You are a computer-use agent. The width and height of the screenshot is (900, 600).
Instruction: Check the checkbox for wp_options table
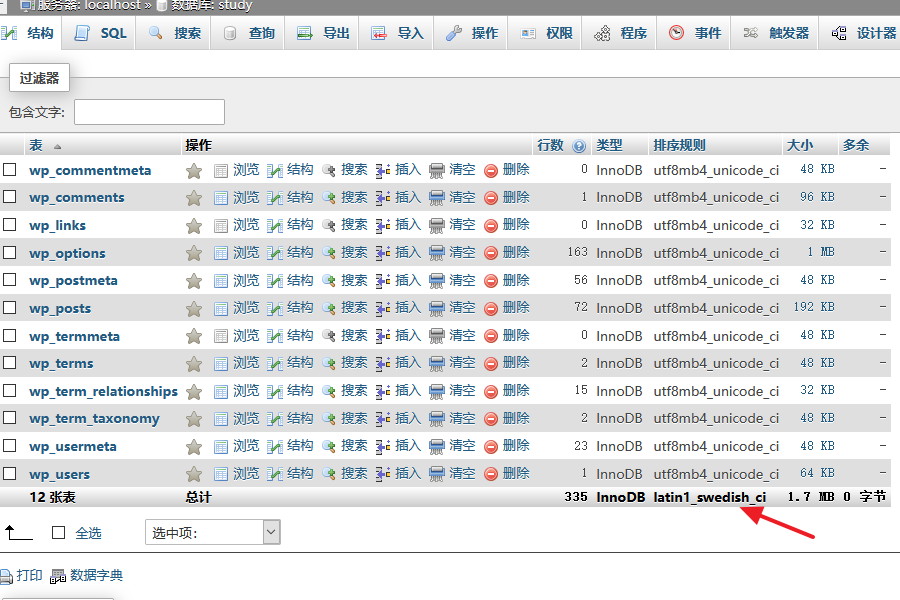12,252
